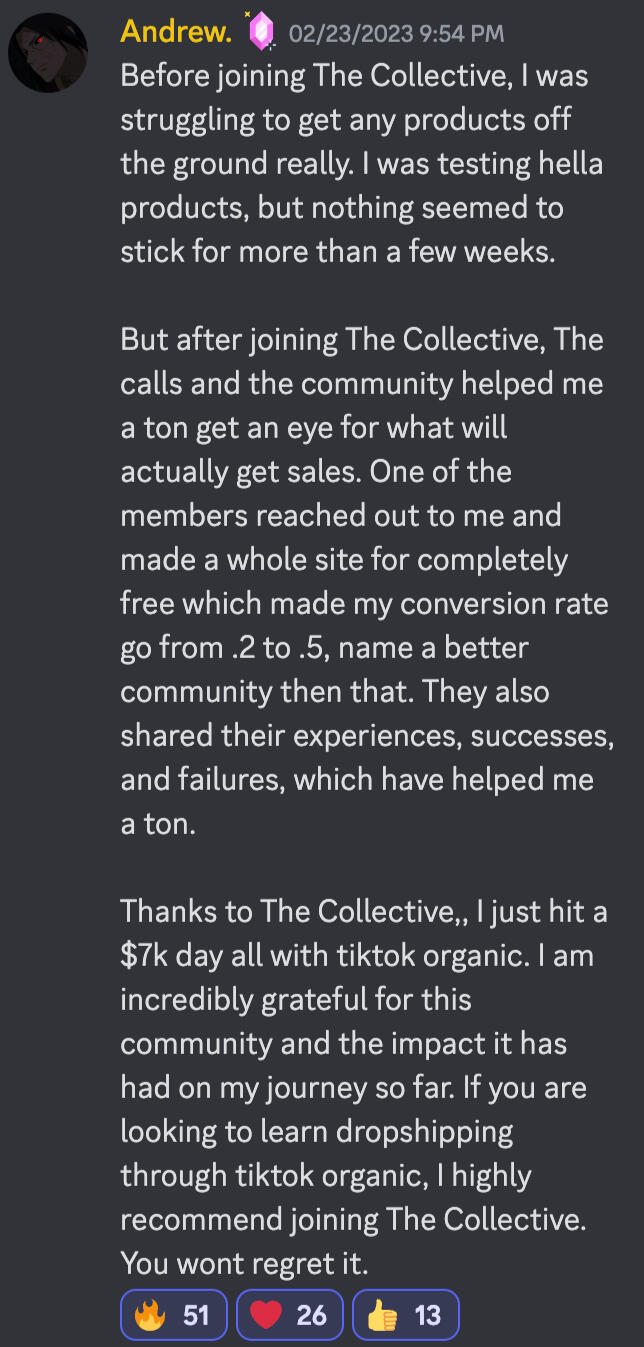The image size is (644, 1347).
Task: Click the thumbs up count 13
Action: click(x=428, y=1314)
